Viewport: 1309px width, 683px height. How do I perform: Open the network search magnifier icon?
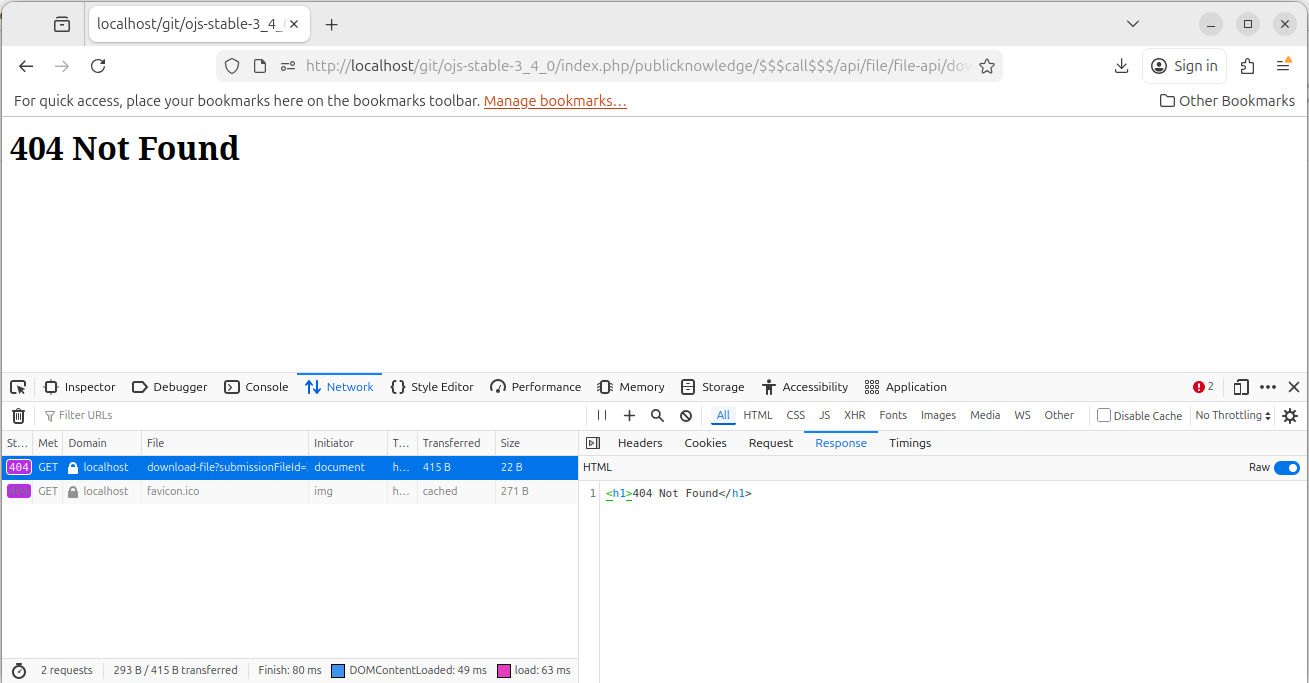pos(657,416)
